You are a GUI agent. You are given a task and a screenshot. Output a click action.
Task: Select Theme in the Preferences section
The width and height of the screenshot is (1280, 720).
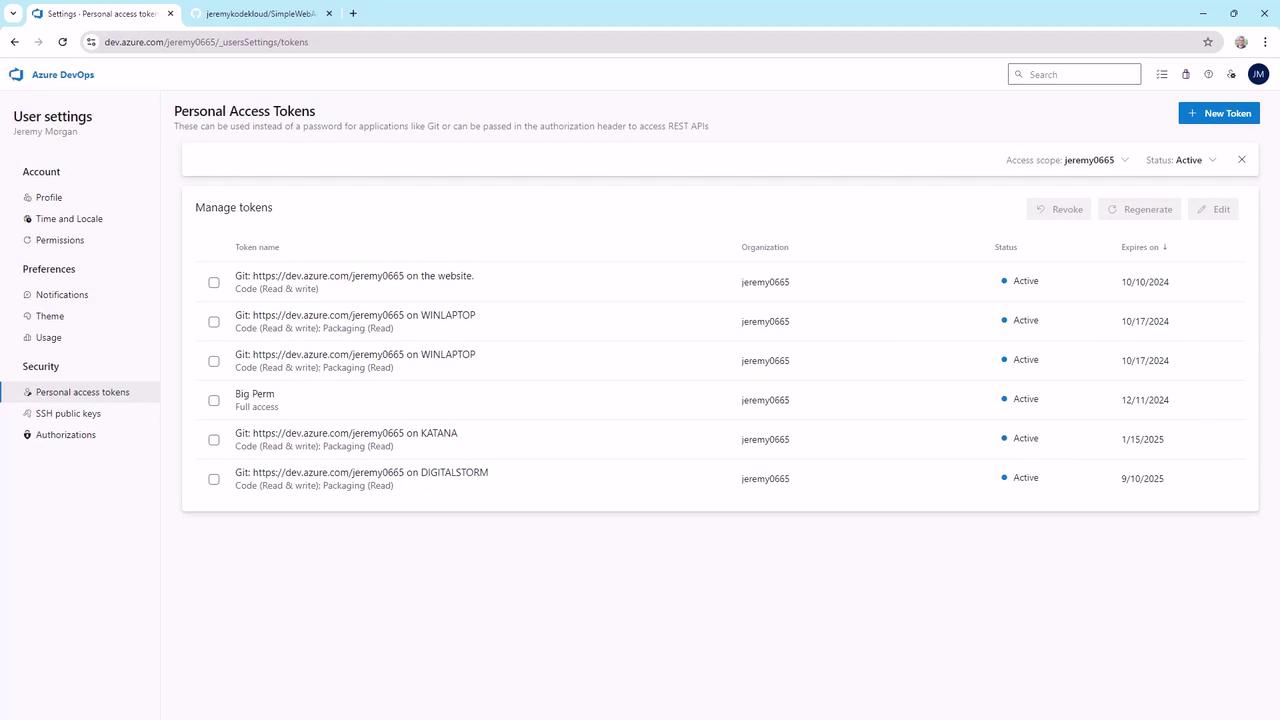pyautogui.click(x=50, y=316)
